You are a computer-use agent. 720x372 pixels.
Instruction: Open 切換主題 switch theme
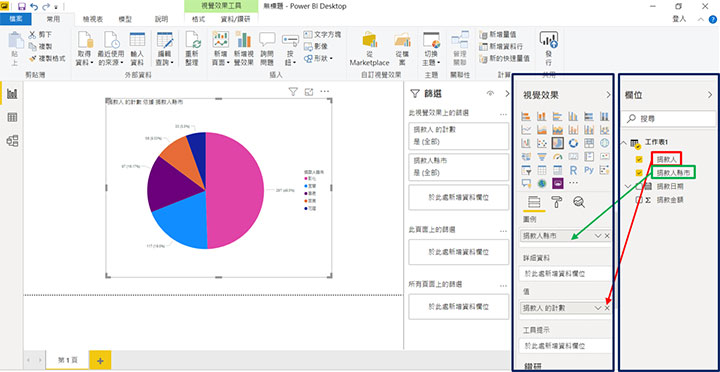coord(431,49)
